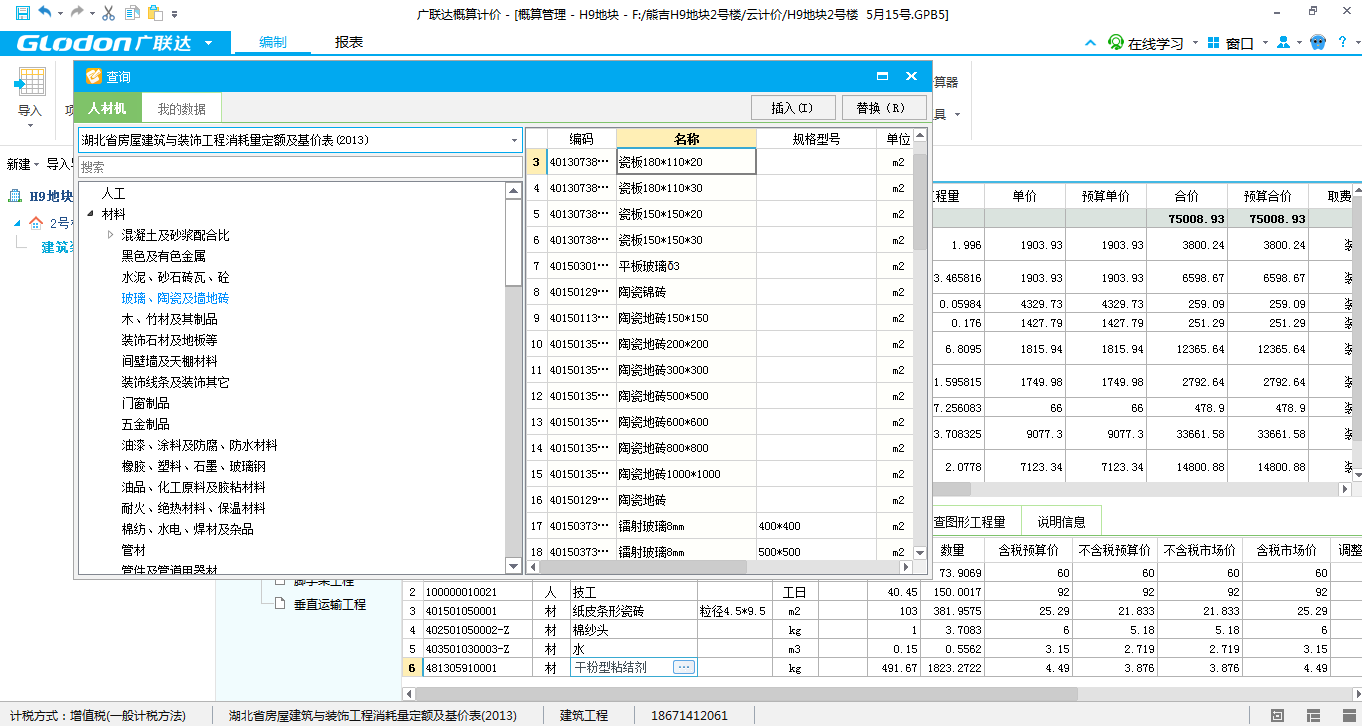Select row 瓷板180*110*30
1362x726 pixels.
[x=720, y=188]
